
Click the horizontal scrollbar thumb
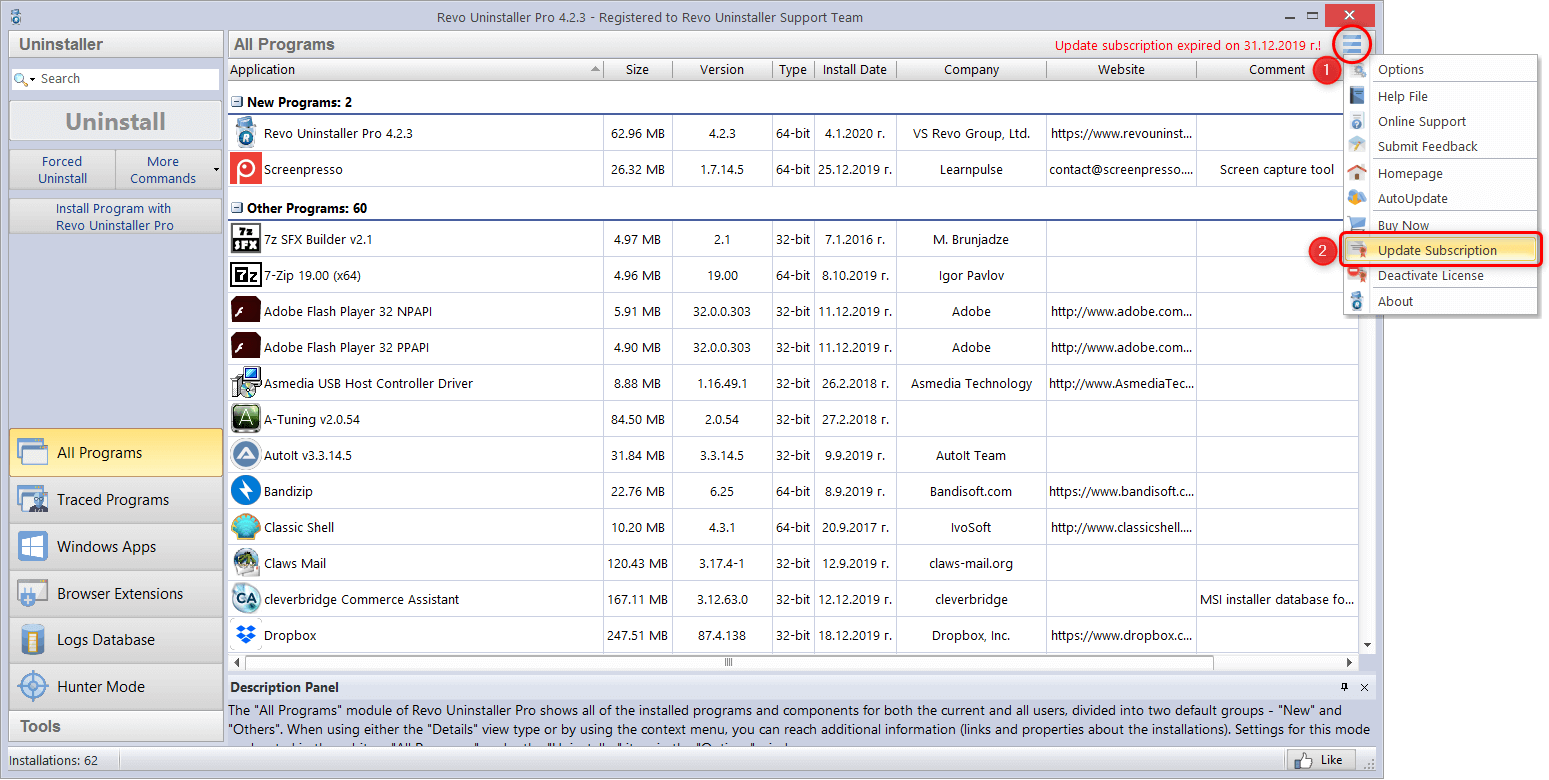point(729,662)
